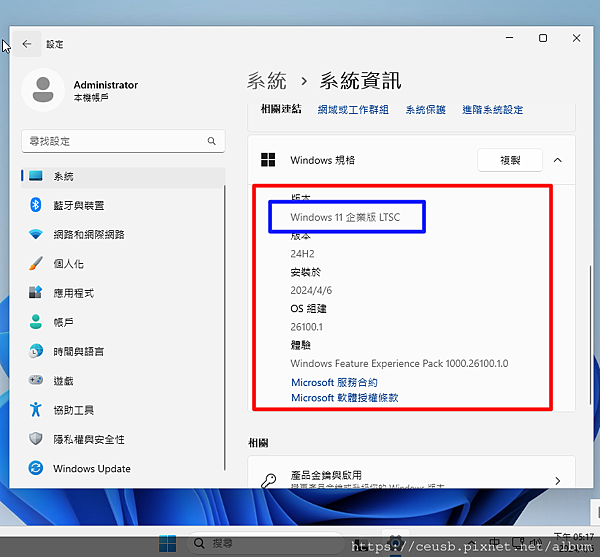Screen dimensions: 600x557
Task: Click the key icon beside 產品金鑰與啟用
Action: click(269, 480)
